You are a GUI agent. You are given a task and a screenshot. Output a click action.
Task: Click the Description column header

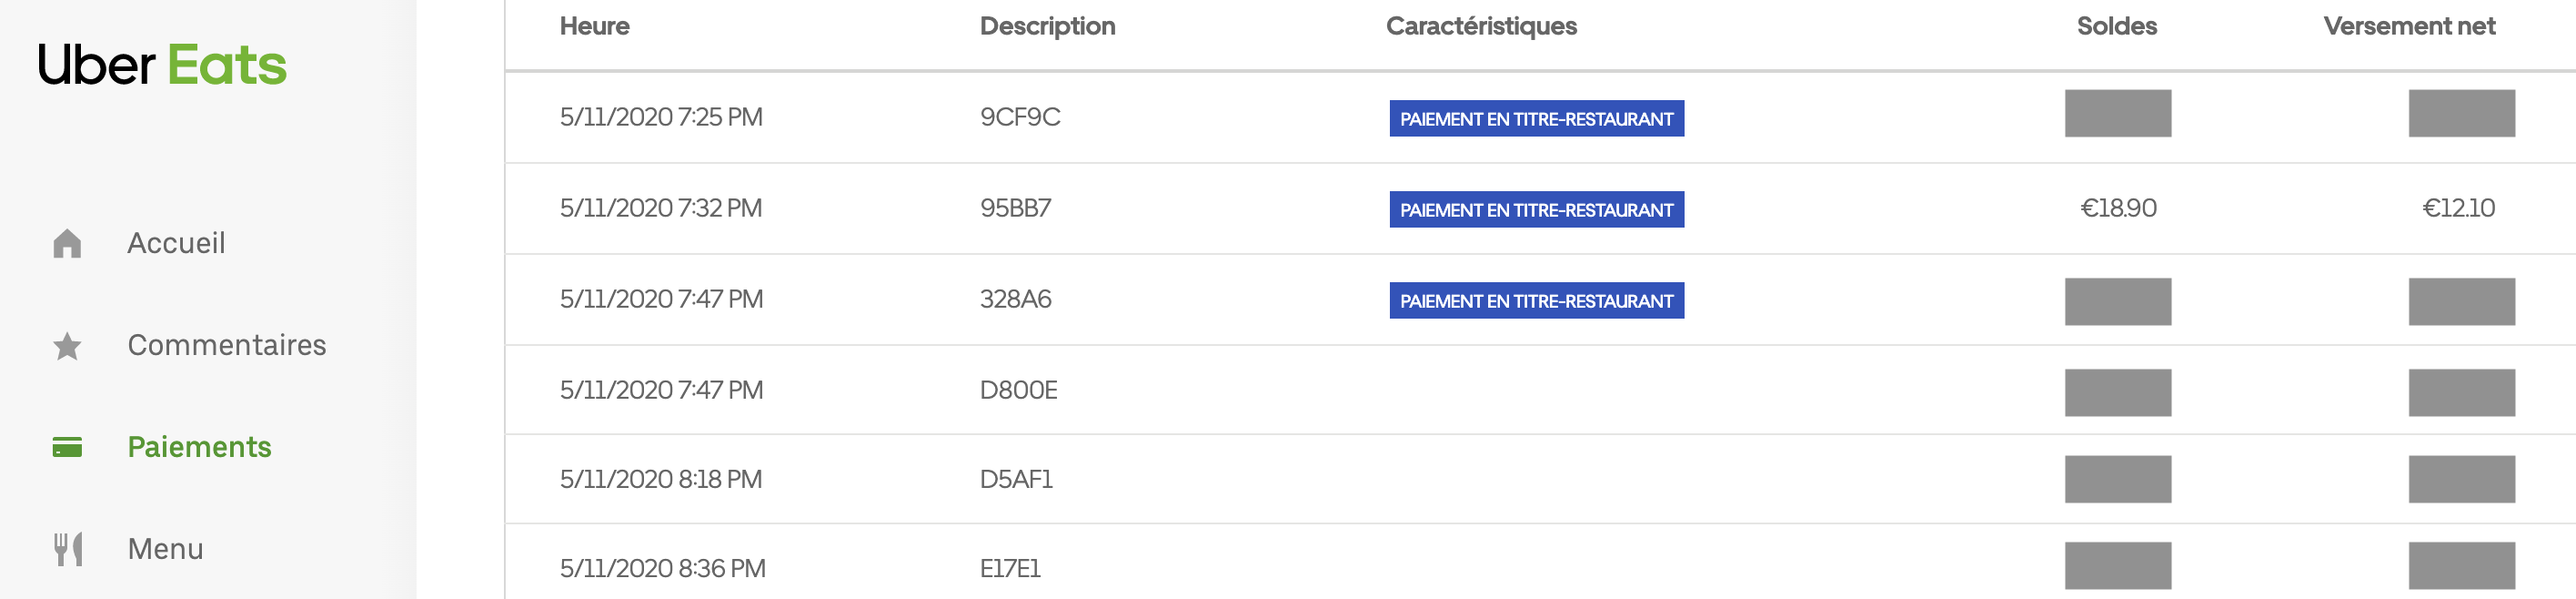coord(1047,26)
